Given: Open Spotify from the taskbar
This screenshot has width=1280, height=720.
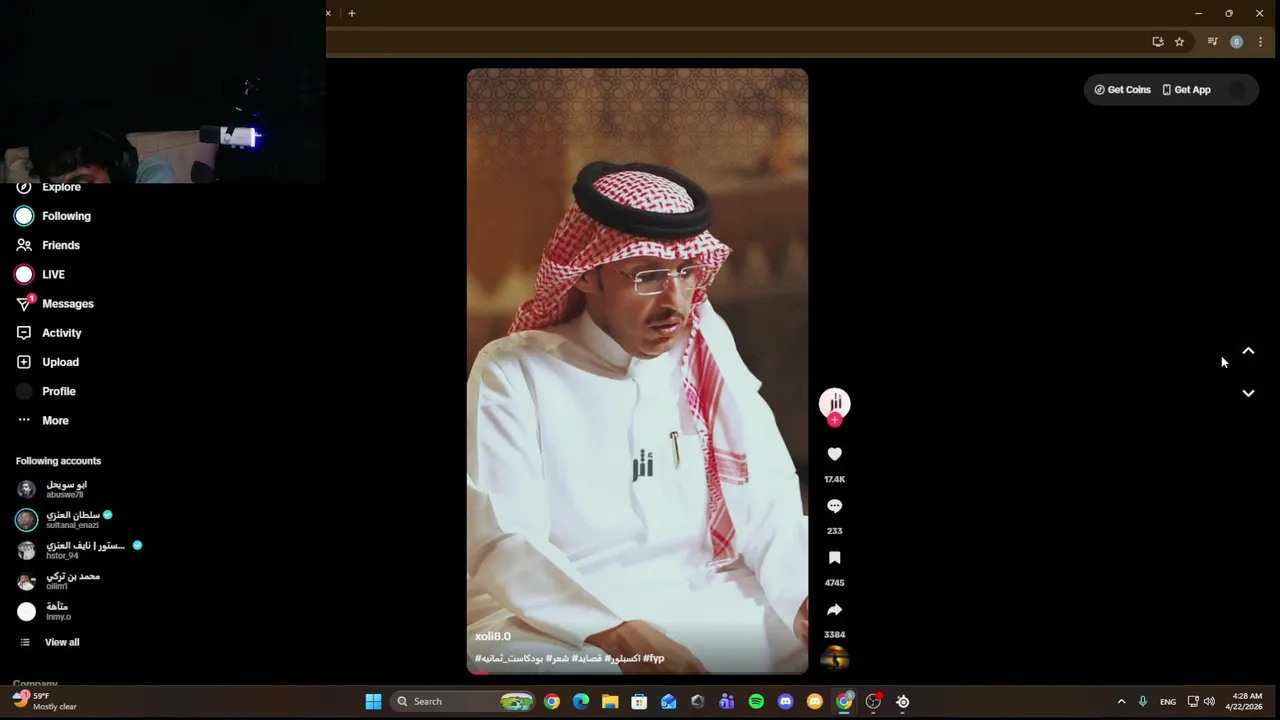Looking at the screenshot, I should pyautogui.click(x=756, y=702).
